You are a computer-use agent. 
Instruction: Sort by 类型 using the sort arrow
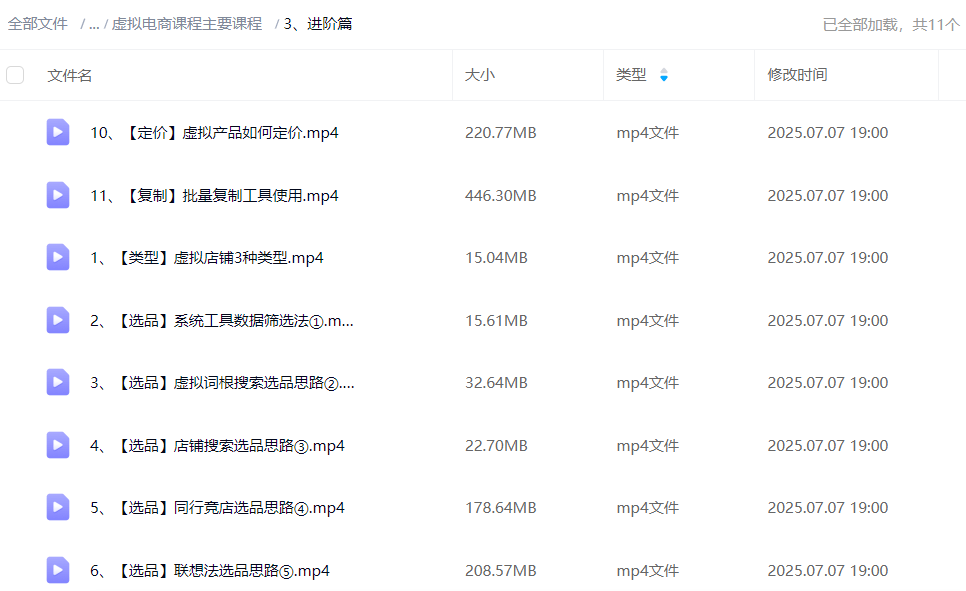click(664, 75)
